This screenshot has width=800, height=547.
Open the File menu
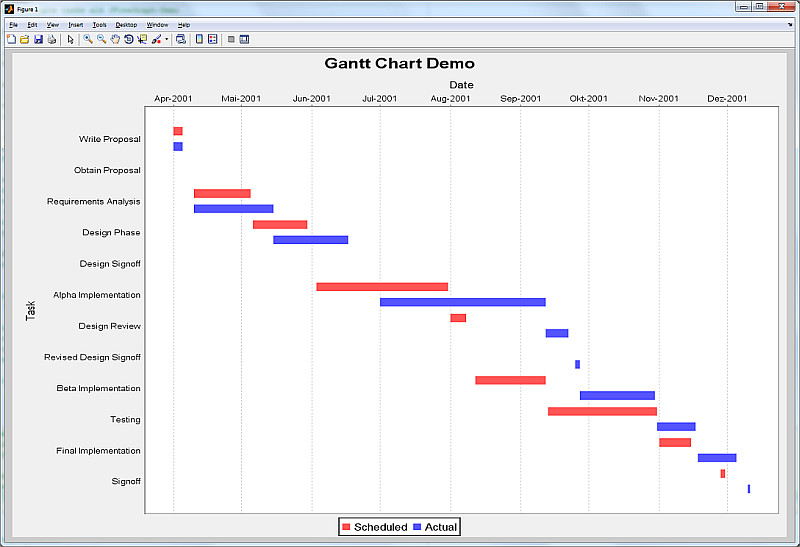click(x=13, y=24)
